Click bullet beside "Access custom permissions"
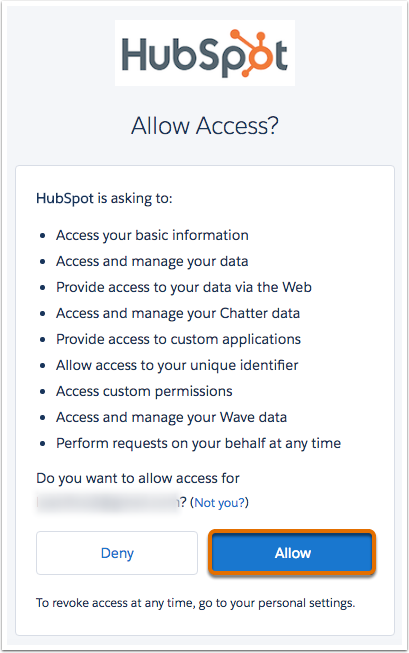This screenshot has width=409, height=653. tap(42, 392)
